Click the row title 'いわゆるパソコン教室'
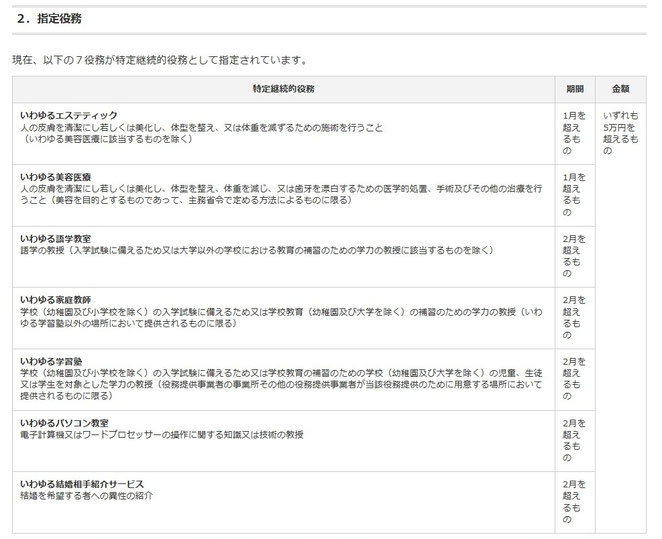 64,423
